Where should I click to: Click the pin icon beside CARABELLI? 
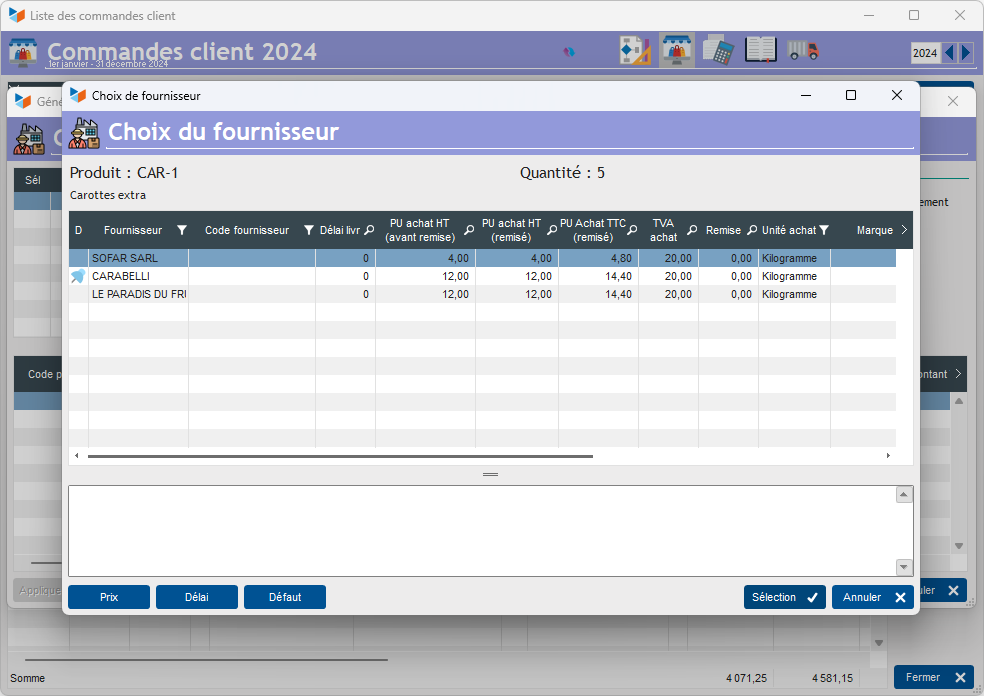pyautogui.click(x=78, y=277)
